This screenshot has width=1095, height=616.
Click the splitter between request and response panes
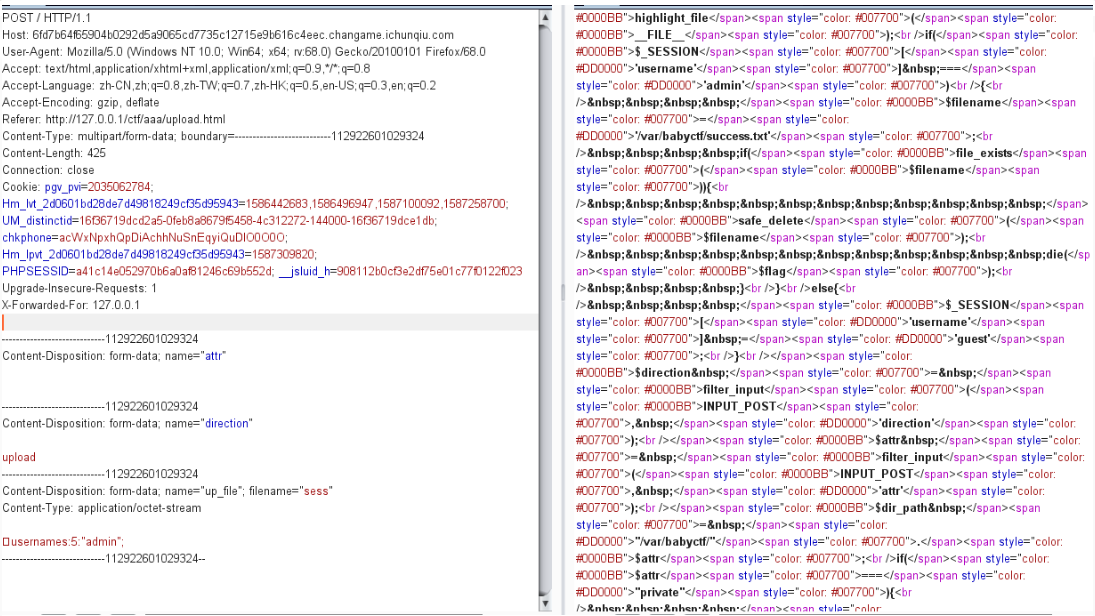coord(562,290)
